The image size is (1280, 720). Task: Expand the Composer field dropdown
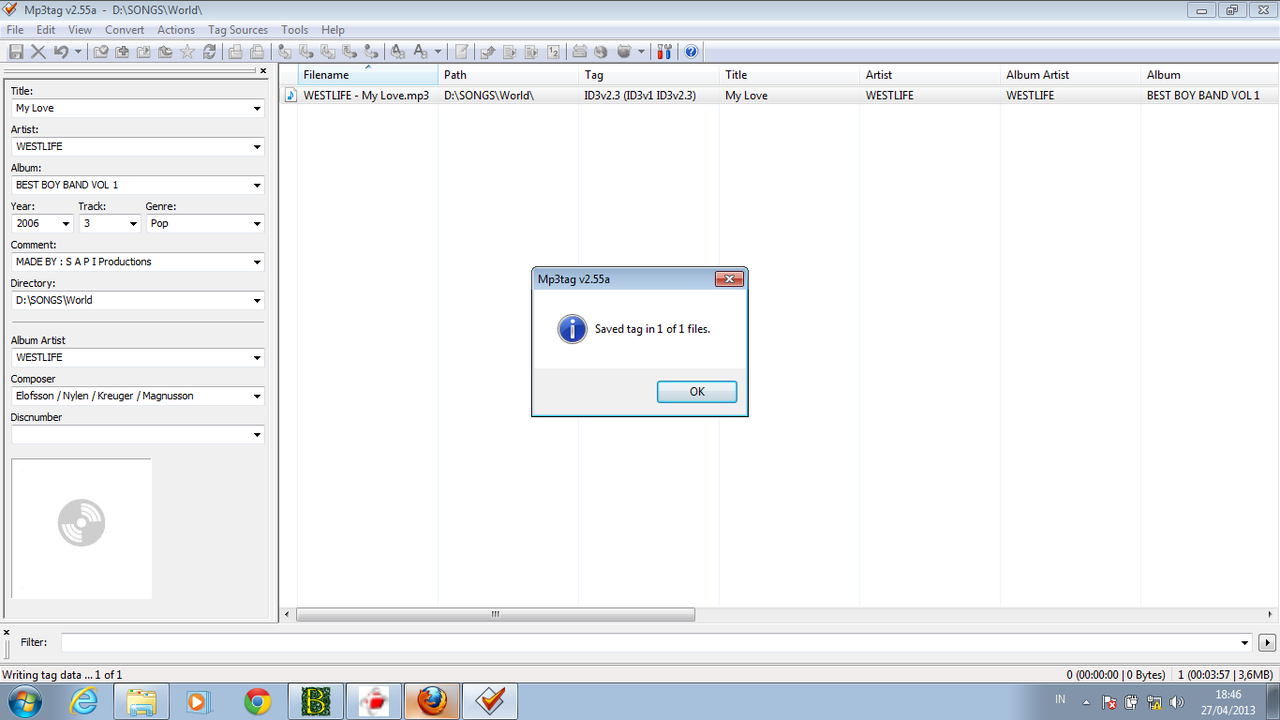[257, 396]
